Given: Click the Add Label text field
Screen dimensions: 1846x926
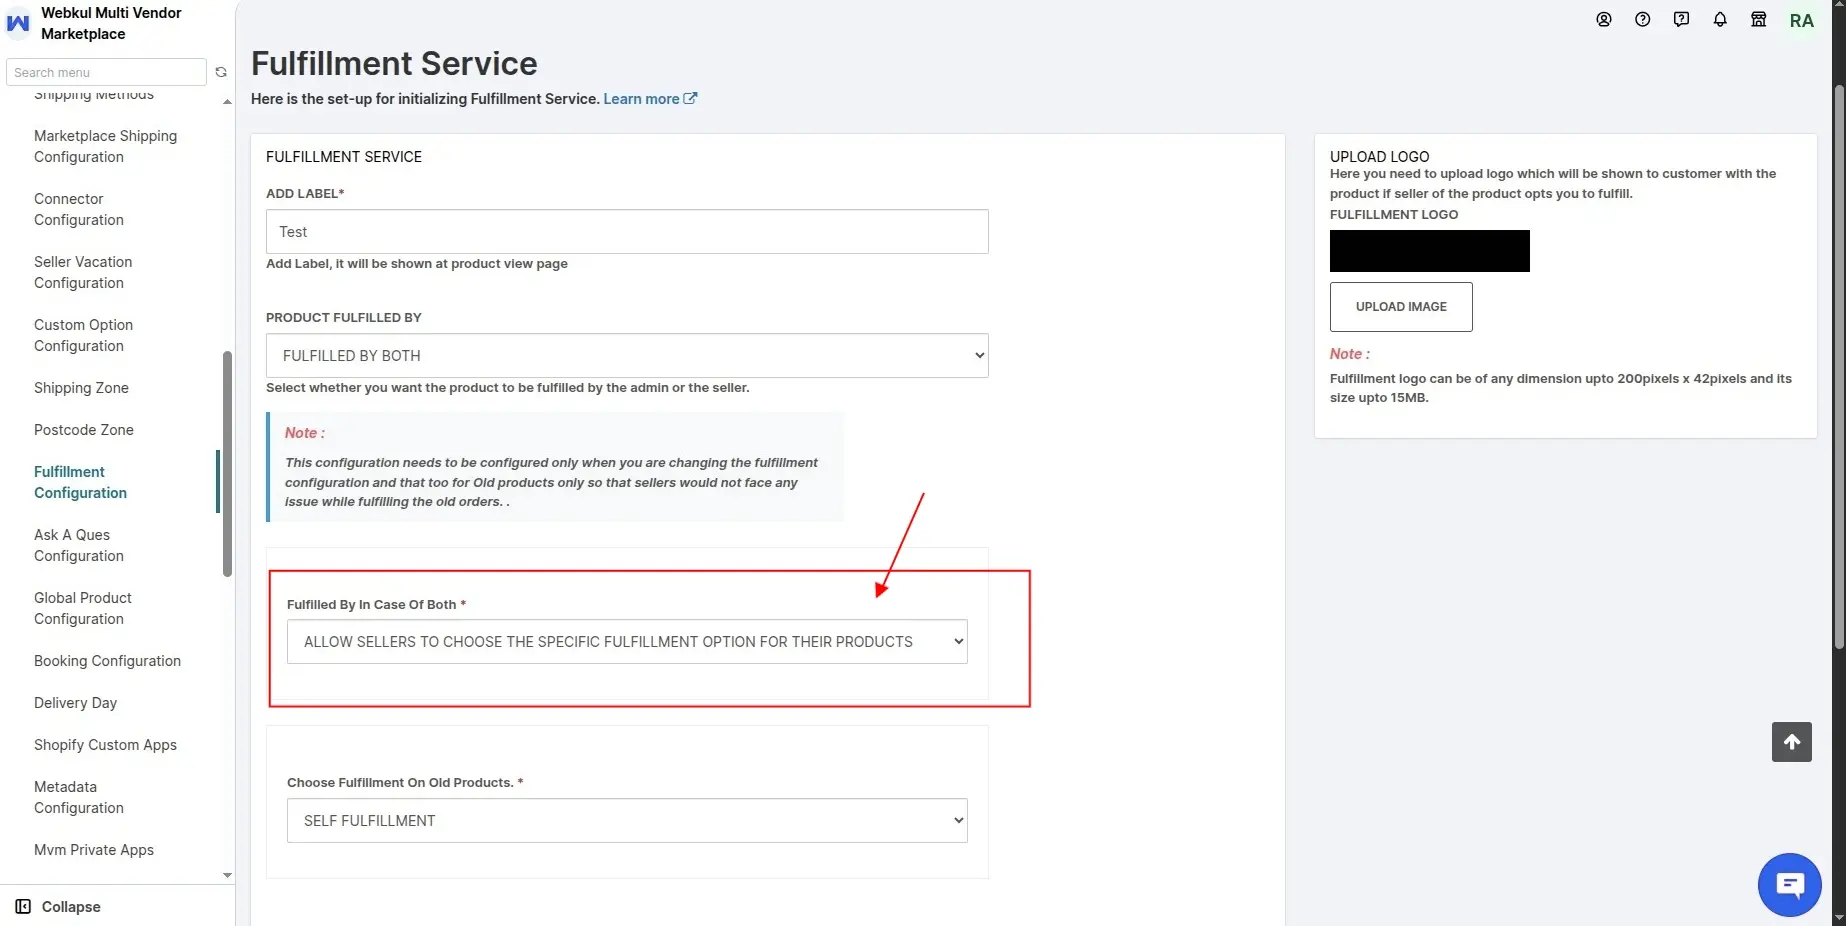Looking at the screenshot, I should pos(627,232).
